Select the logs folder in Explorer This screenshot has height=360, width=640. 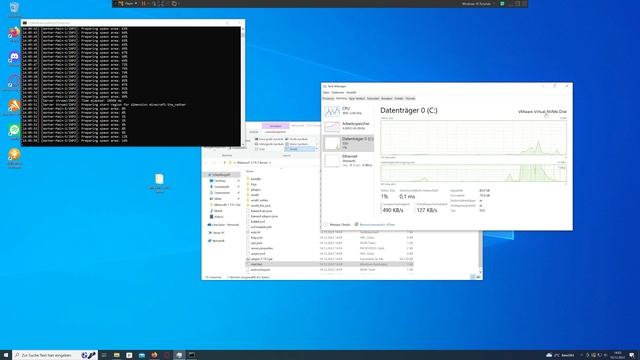[254, 184]
